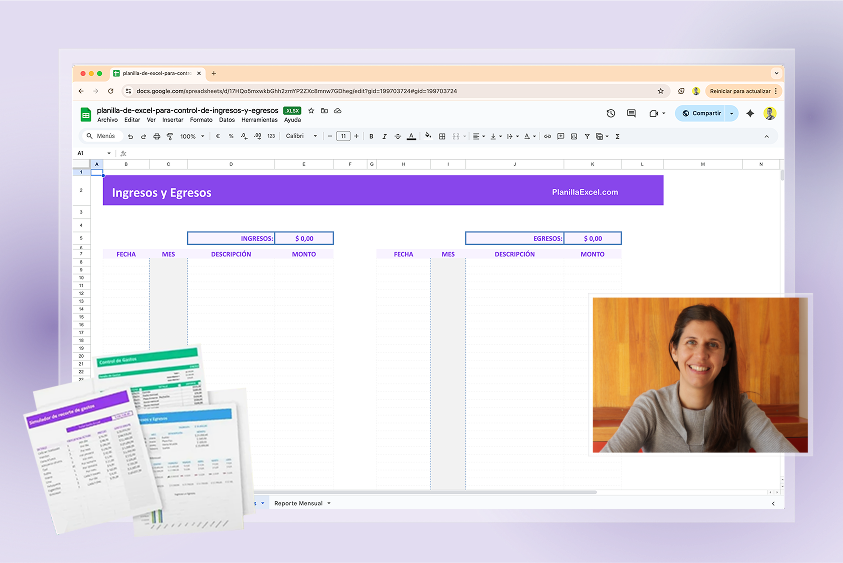Screen dimensions: 843x563
Task: Open the Insertar menu
Action: tap(173, 120)
